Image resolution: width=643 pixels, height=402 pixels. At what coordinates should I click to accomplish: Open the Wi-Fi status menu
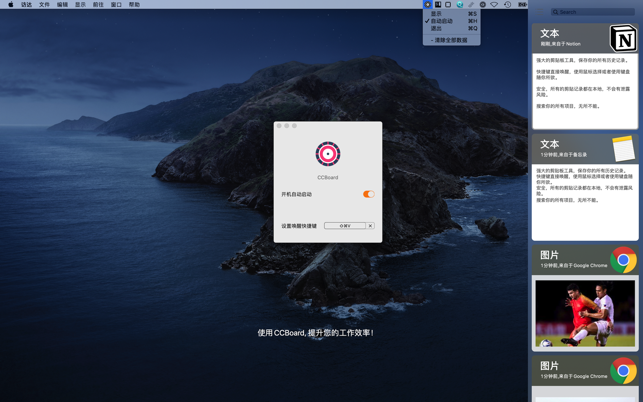[494, 5]
